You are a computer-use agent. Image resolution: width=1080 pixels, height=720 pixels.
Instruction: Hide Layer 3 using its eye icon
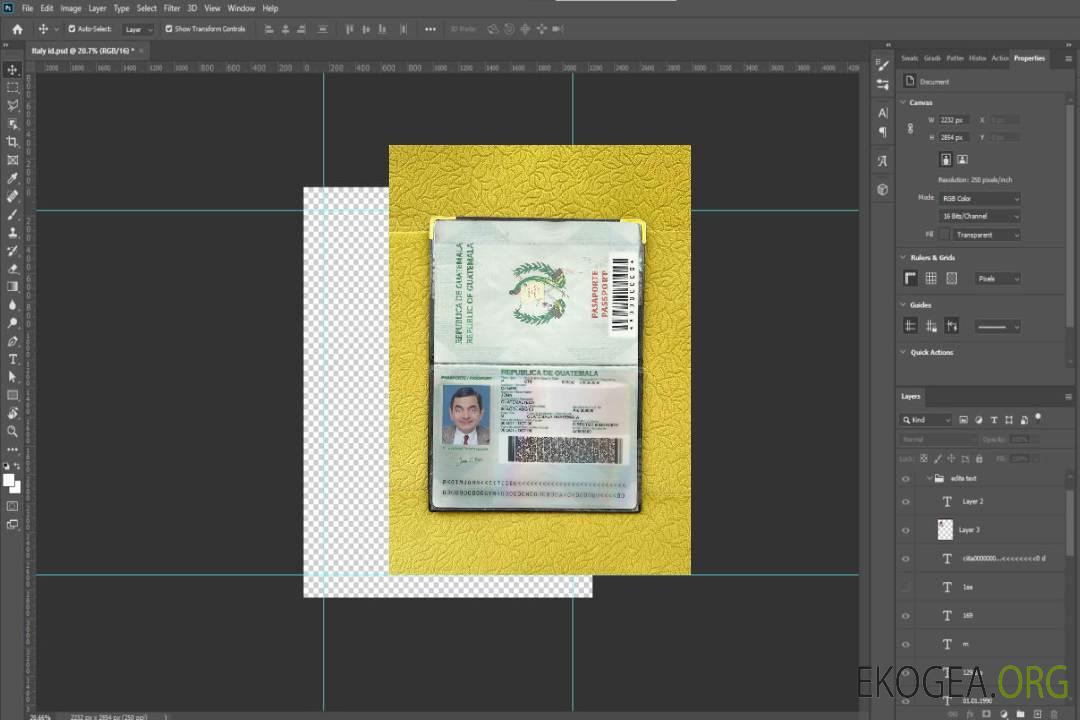(906, 530)
